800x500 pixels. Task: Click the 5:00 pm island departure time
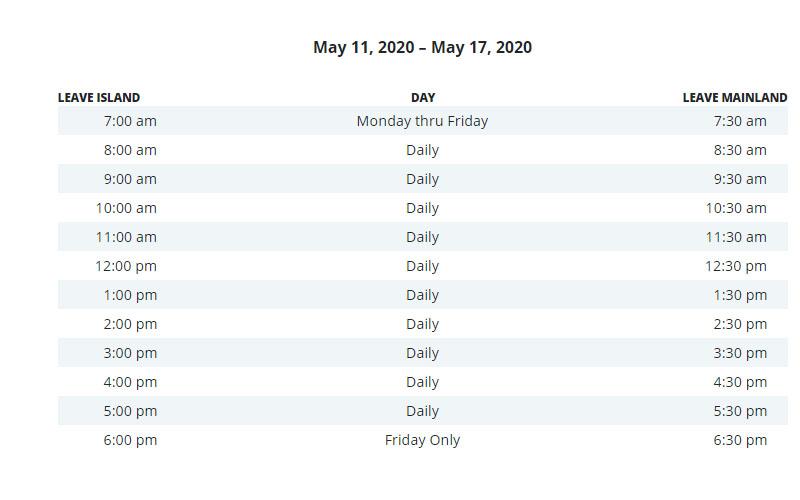[130, 412]
